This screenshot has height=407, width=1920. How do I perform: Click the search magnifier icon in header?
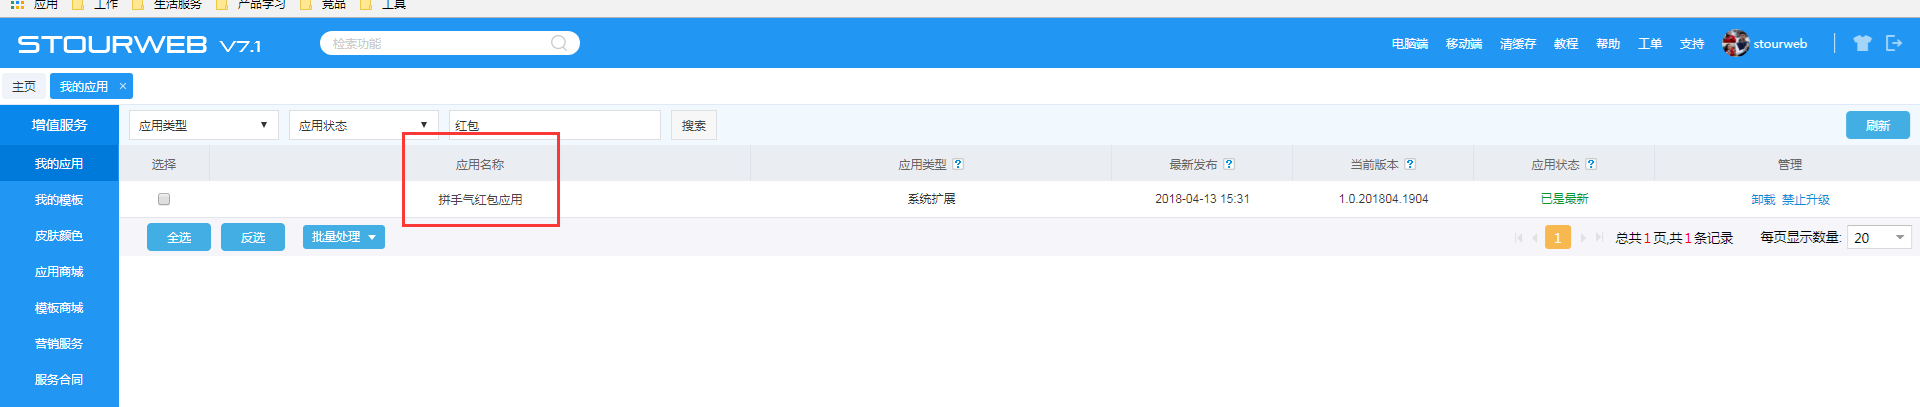click(559, 43)
